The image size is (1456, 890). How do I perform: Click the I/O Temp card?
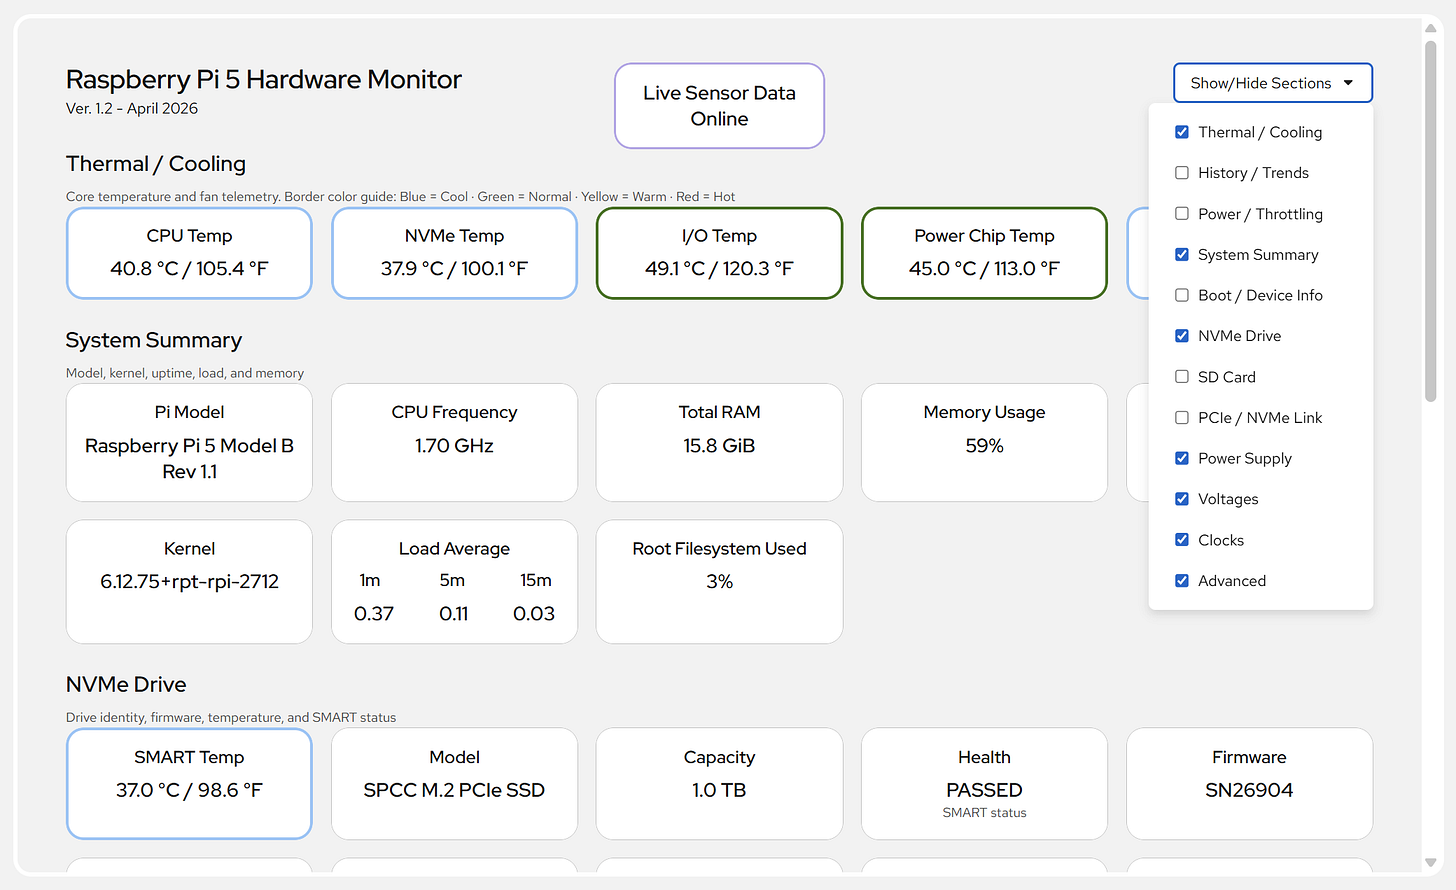(x=719, y=253)
